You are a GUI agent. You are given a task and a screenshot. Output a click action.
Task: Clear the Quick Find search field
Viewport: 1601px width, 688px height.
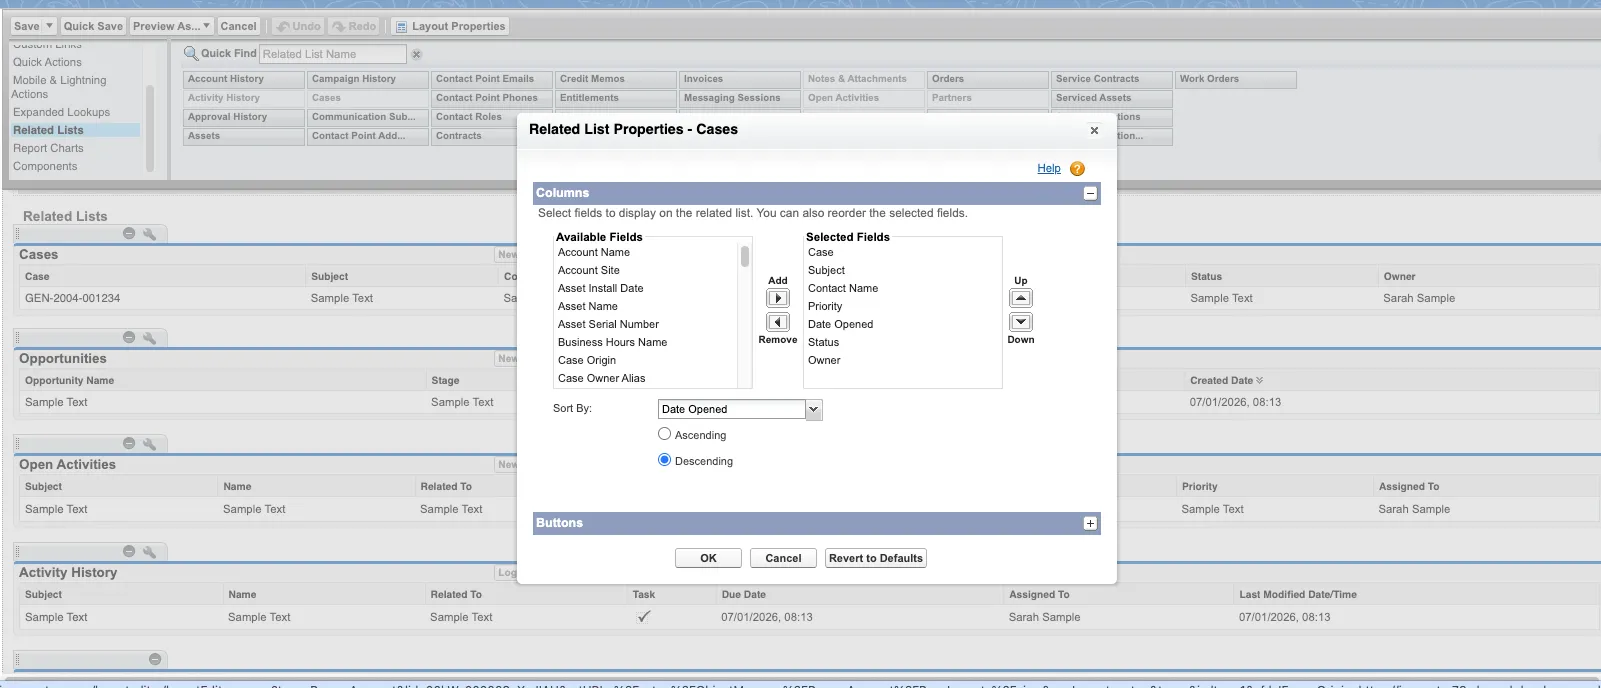(x=417, y=54)
